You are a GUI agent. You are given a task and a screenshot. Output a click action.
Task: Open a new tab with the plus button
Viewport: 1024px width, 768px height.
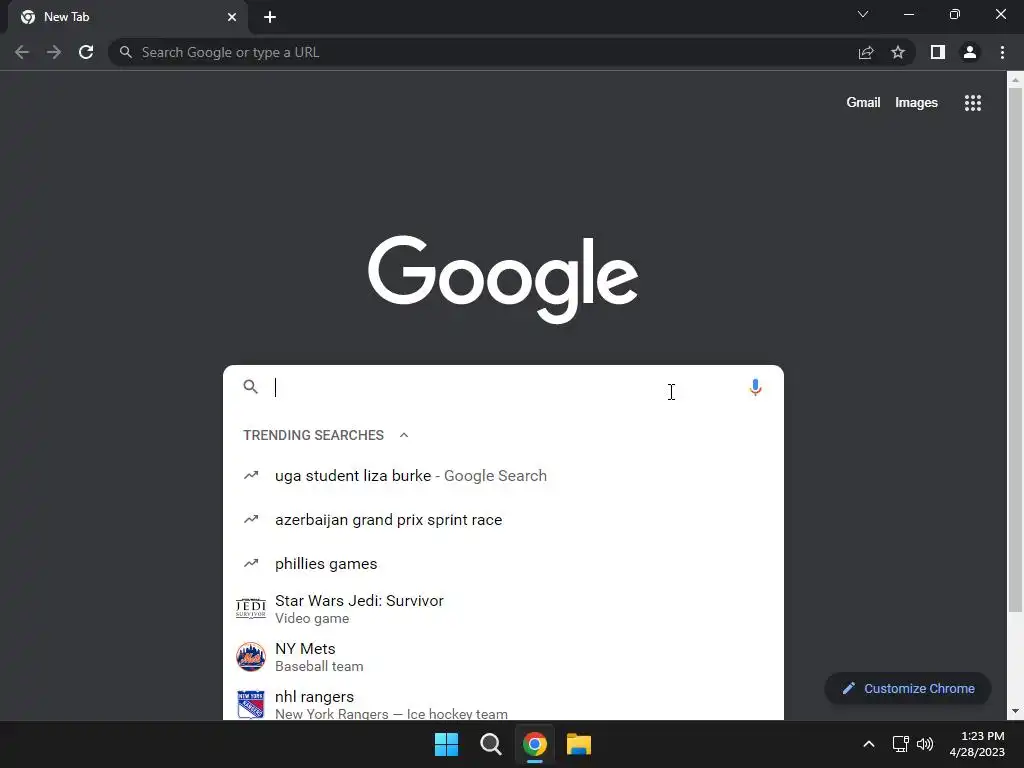point(270,17)
